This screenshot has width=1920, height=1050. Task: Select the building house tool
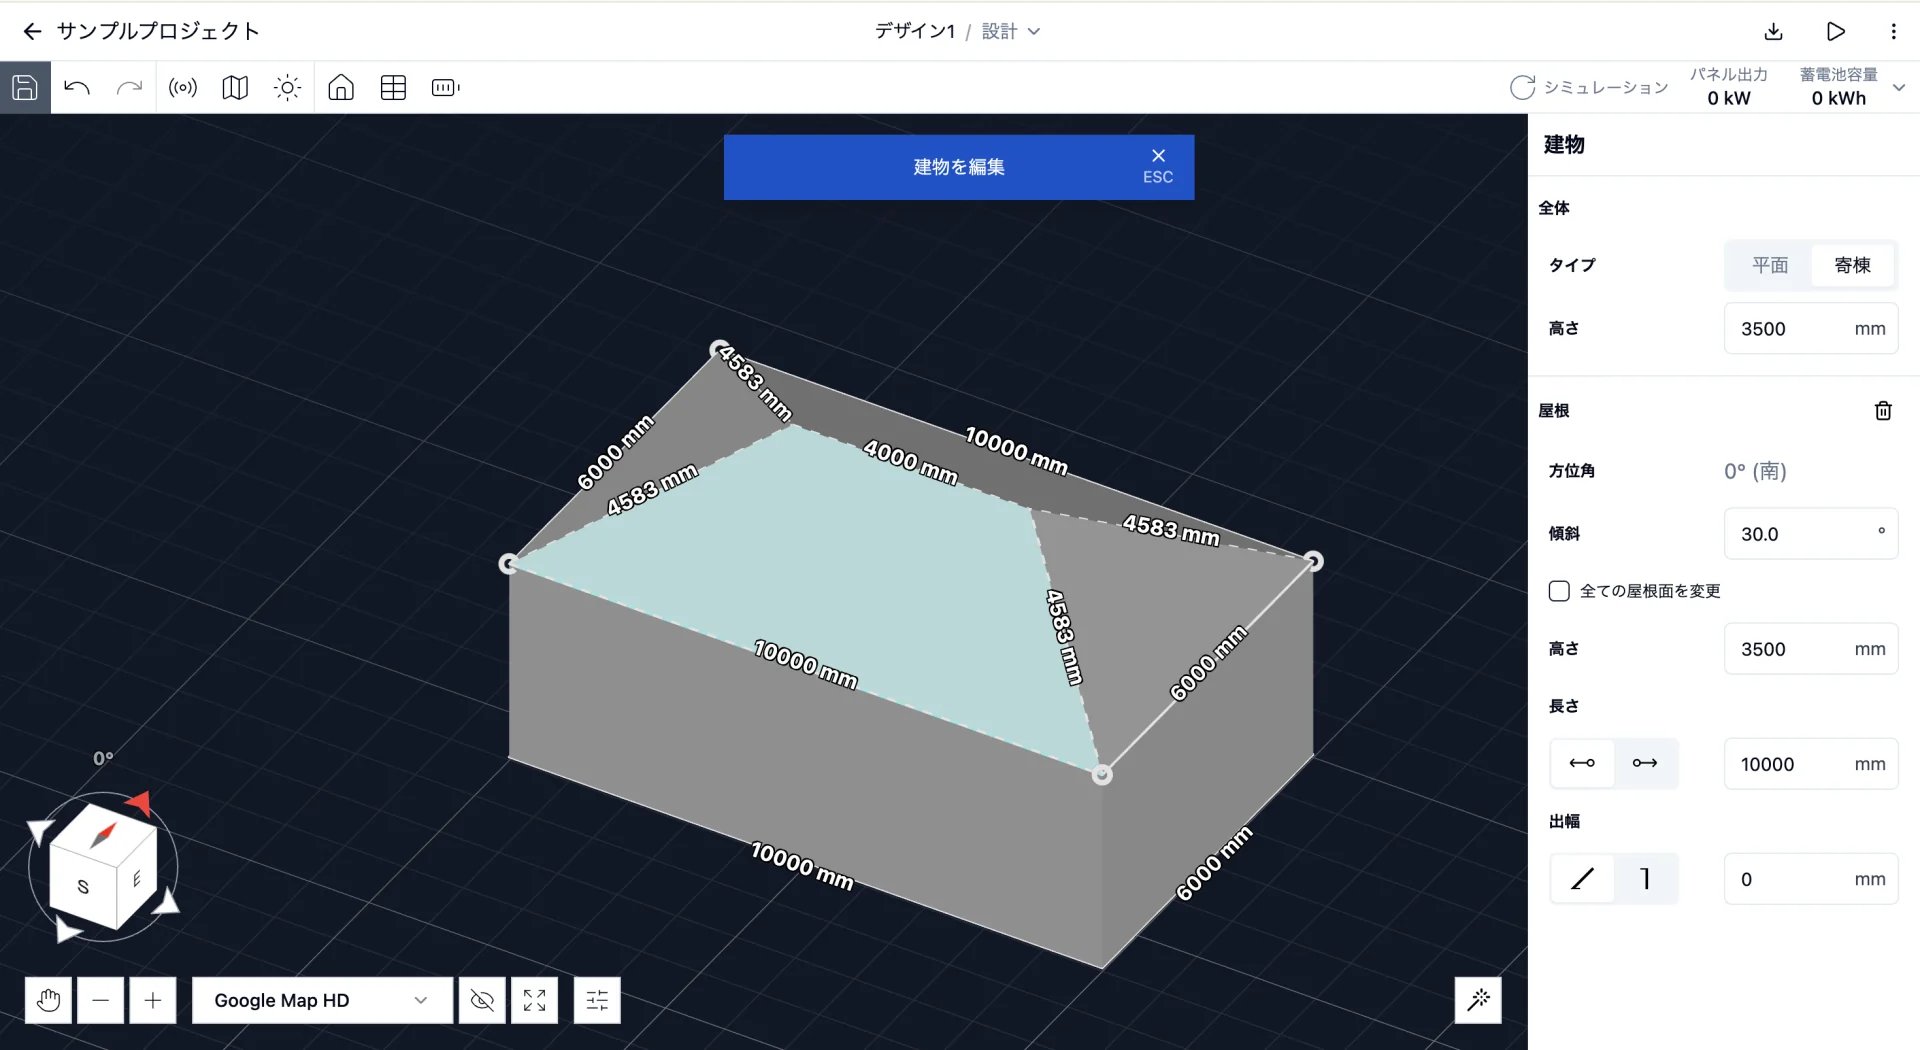(x=341, y=88)
